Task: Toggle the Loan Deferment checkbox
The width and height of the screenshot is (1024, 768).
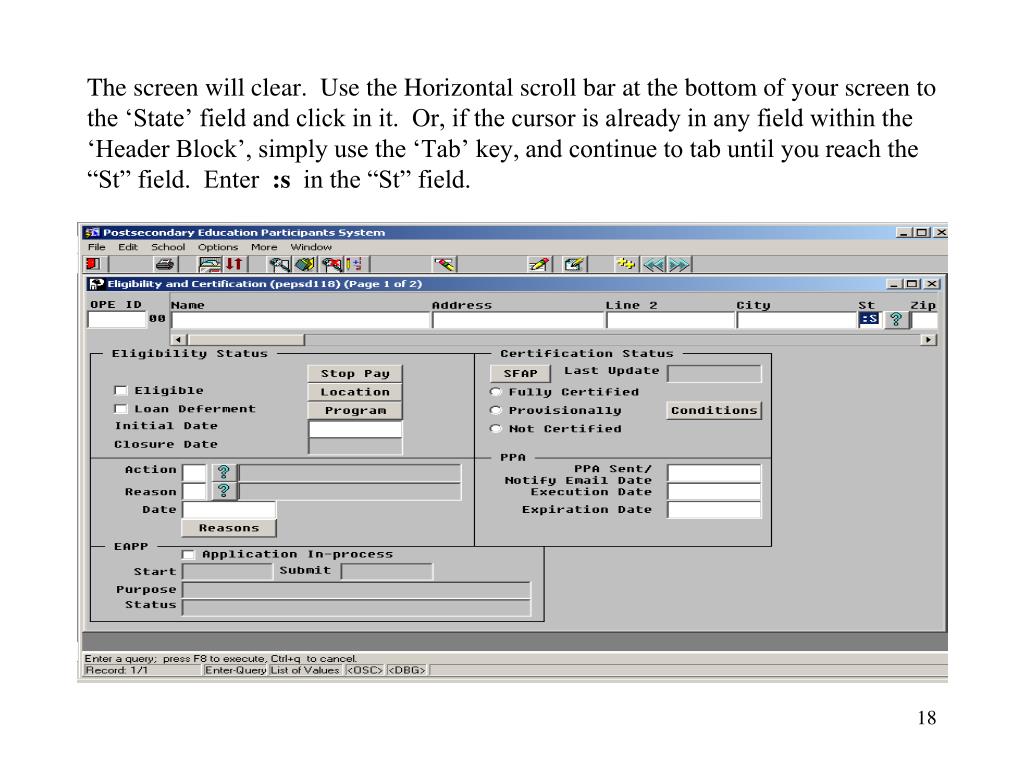Action: [x=121, y=409]
